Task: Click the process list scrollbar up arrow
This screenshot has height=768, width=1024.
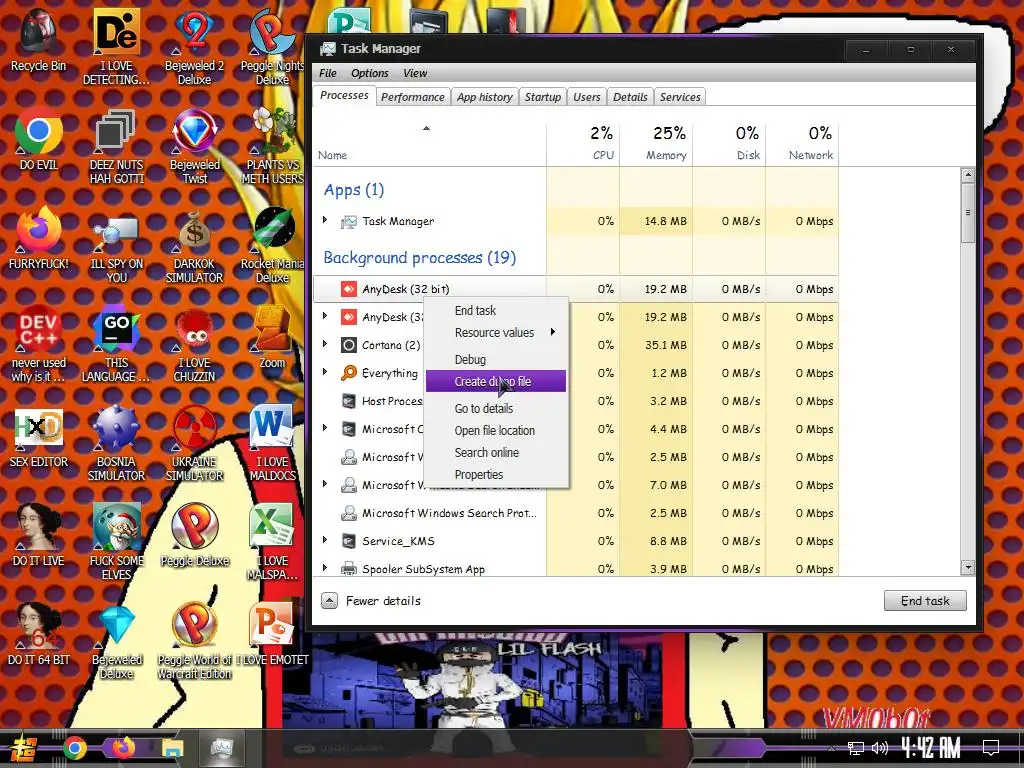Action: (x=968, y=174)
